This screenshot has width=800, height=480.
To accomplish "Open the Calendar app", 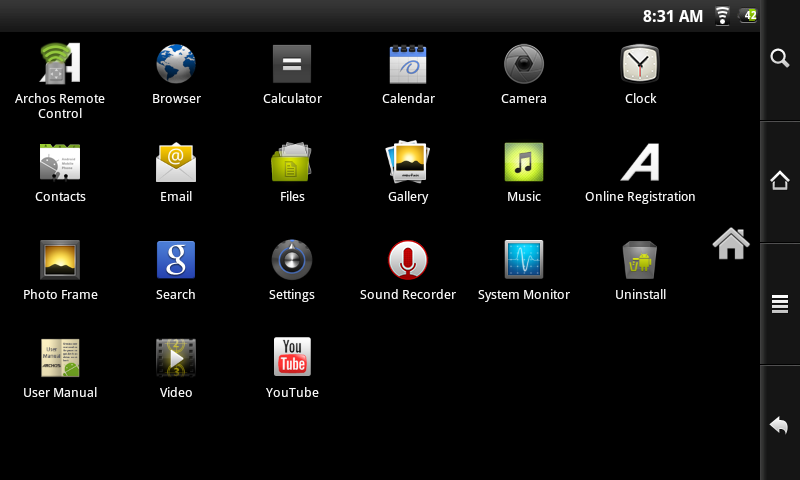I will pyautogui.click(x=408, y=65).
